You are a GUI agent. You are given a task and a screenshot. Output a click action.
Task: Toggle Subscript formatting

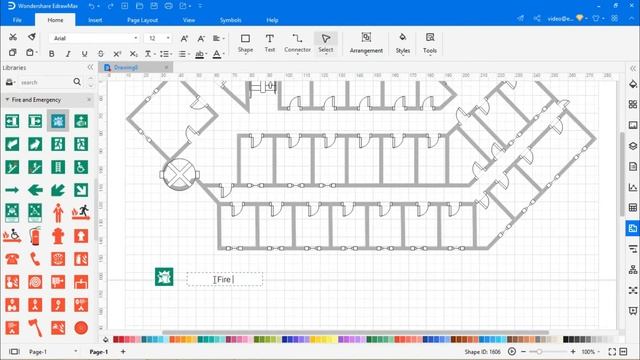point(133,53)
